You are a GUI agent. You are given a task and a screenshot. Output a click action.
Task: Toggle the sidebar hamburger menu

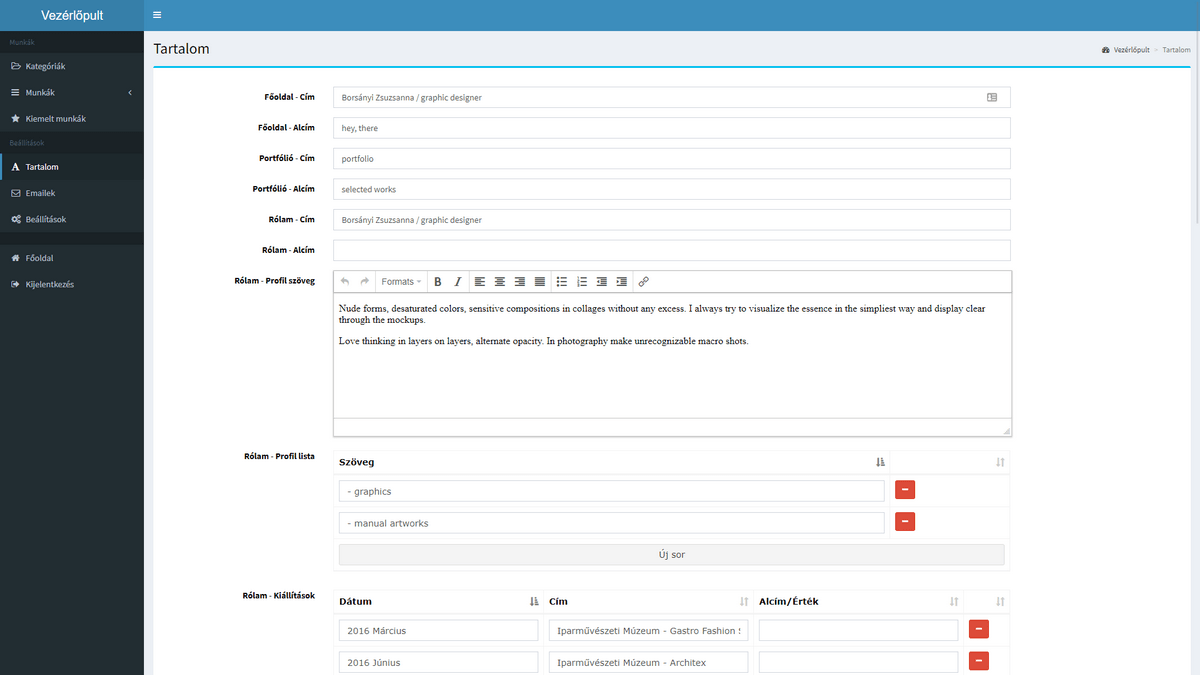pos(157,15)
